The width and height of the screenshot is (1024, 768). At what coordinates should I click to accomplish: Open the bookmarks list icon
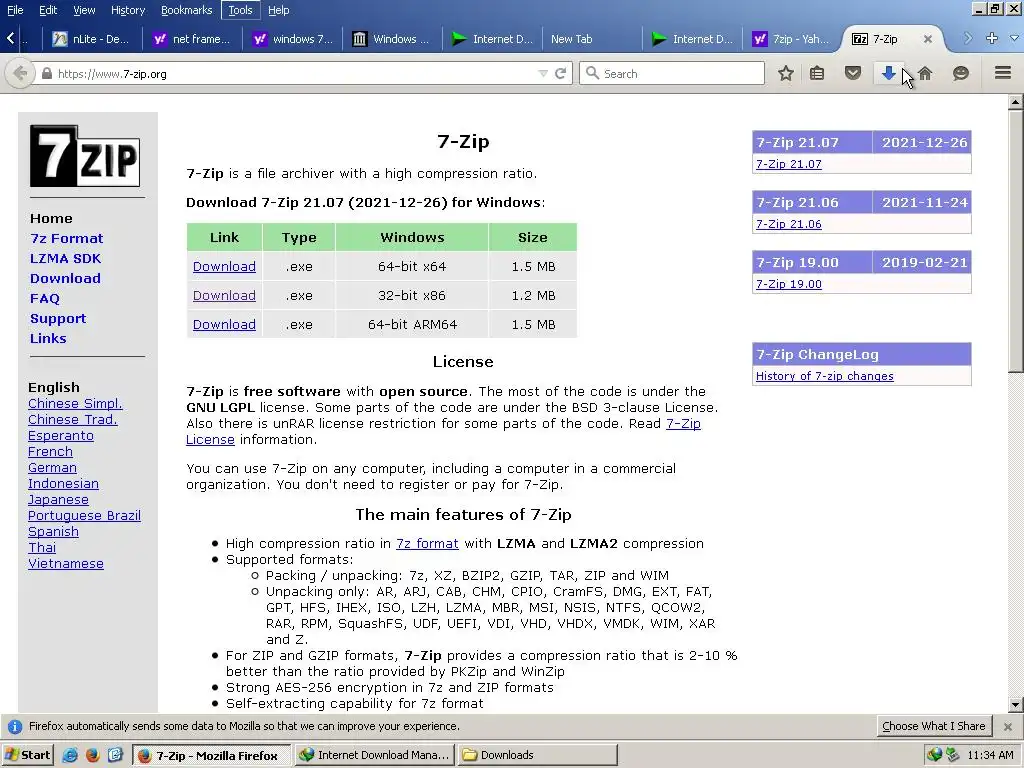[817, 73]
